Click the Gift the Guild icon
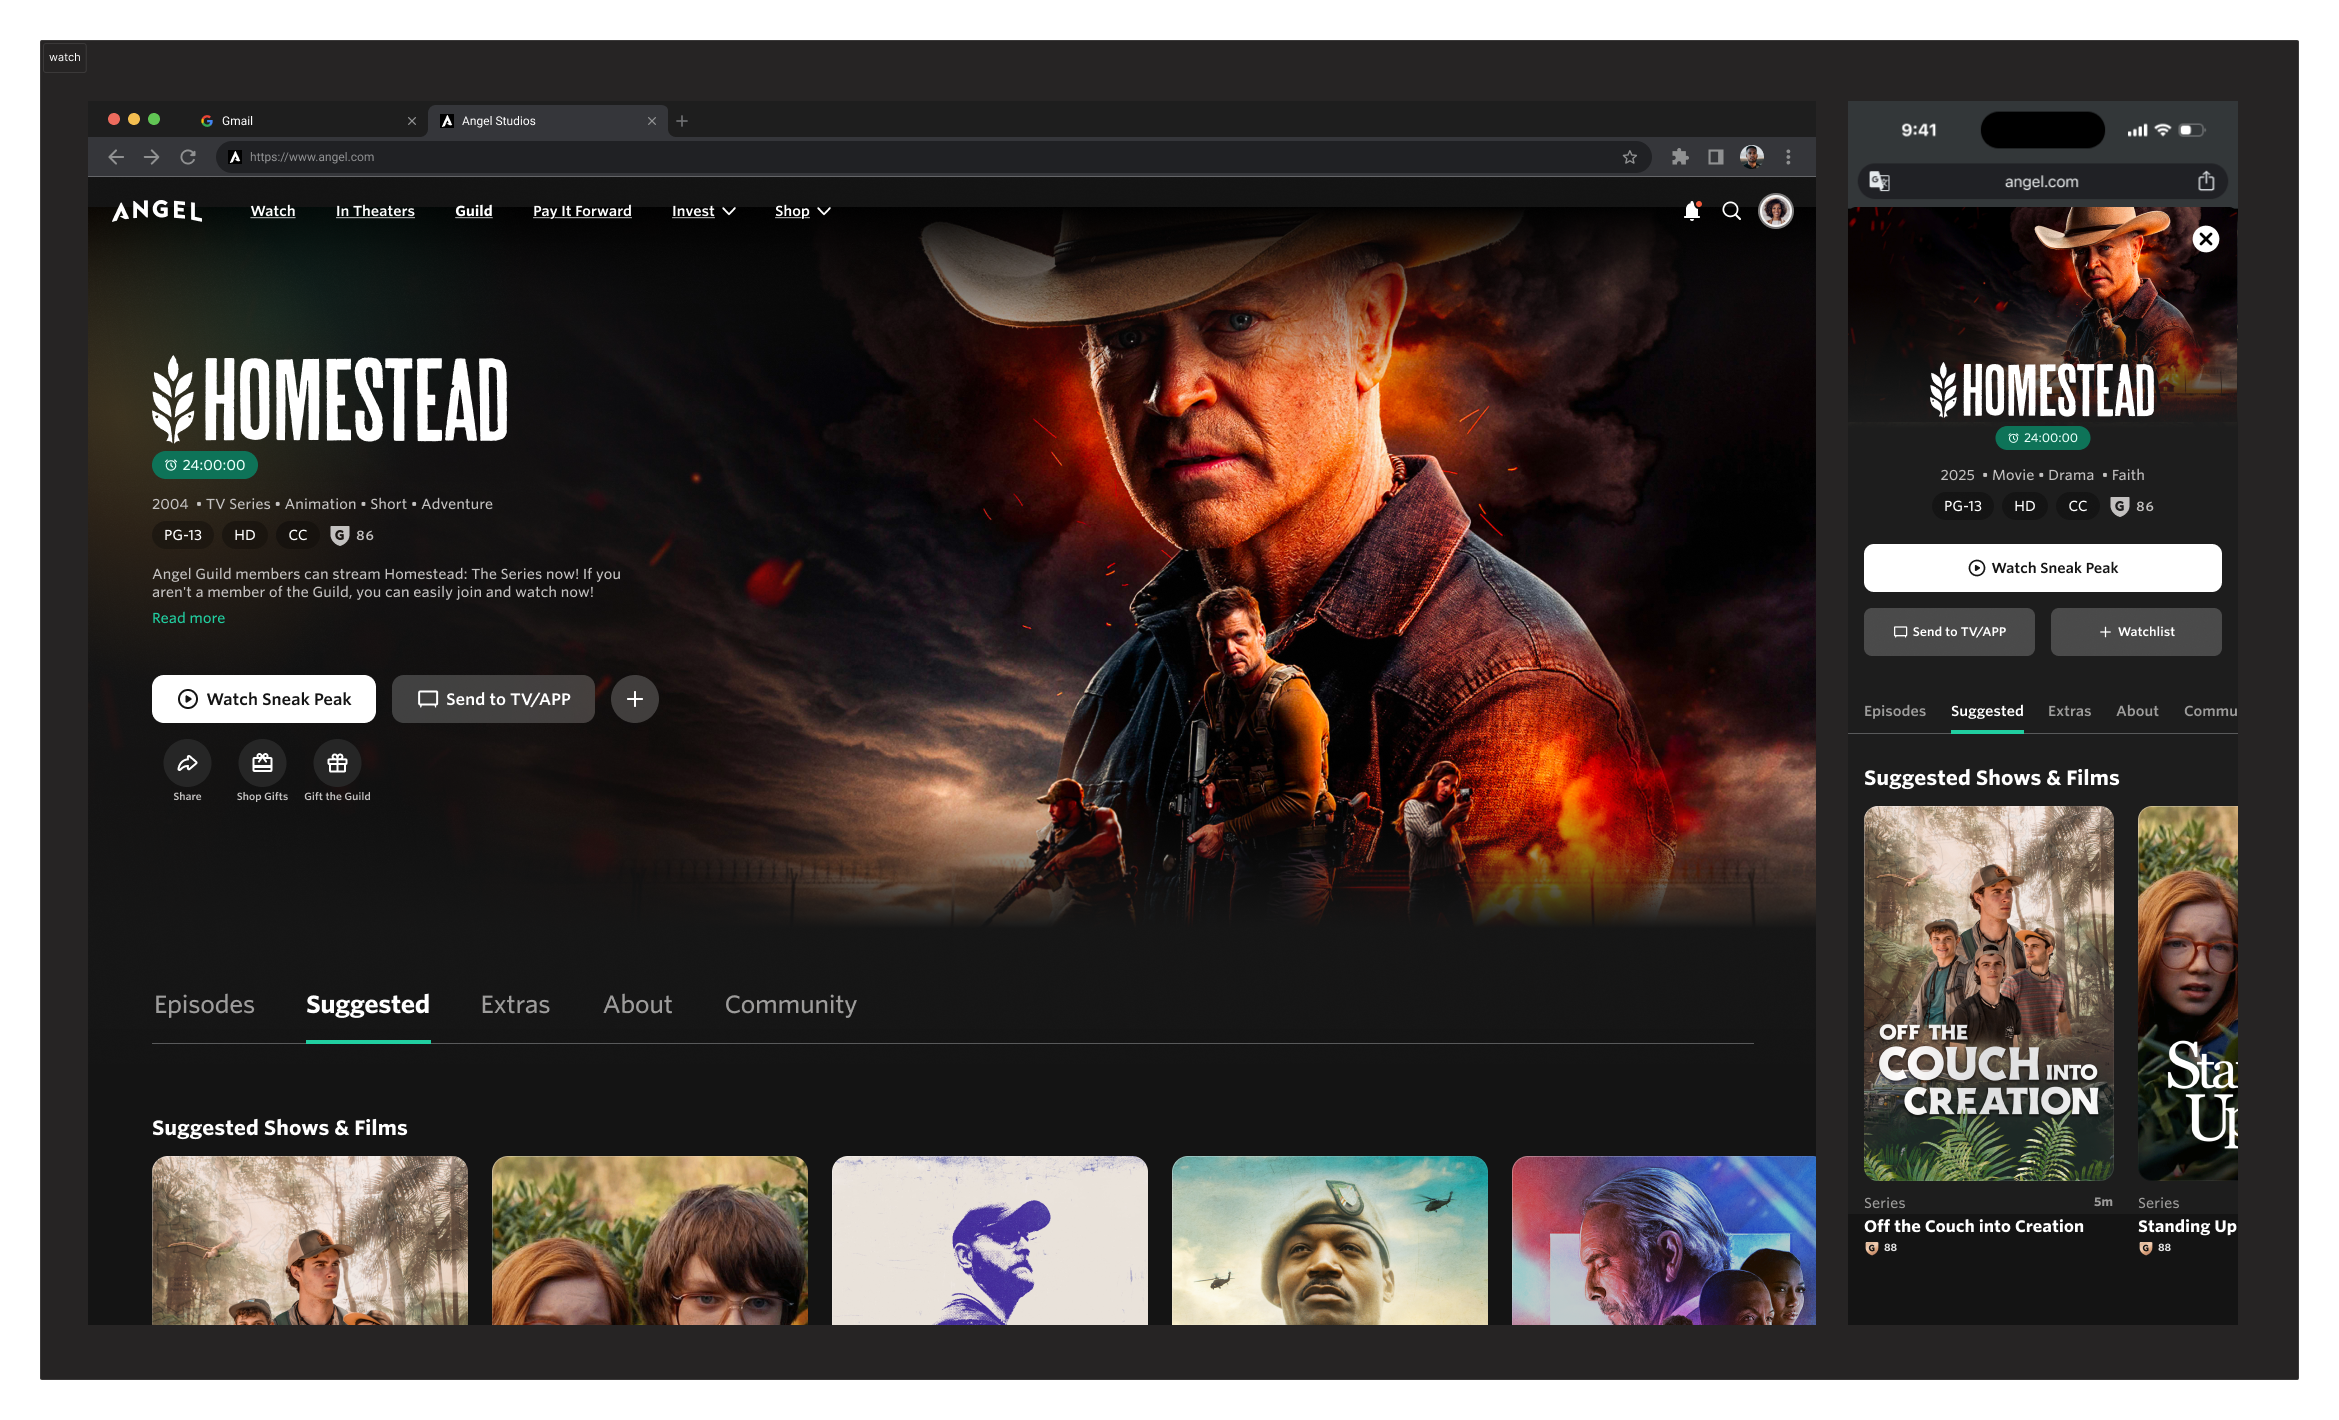2339x1420 pixels. pos(337,764)
